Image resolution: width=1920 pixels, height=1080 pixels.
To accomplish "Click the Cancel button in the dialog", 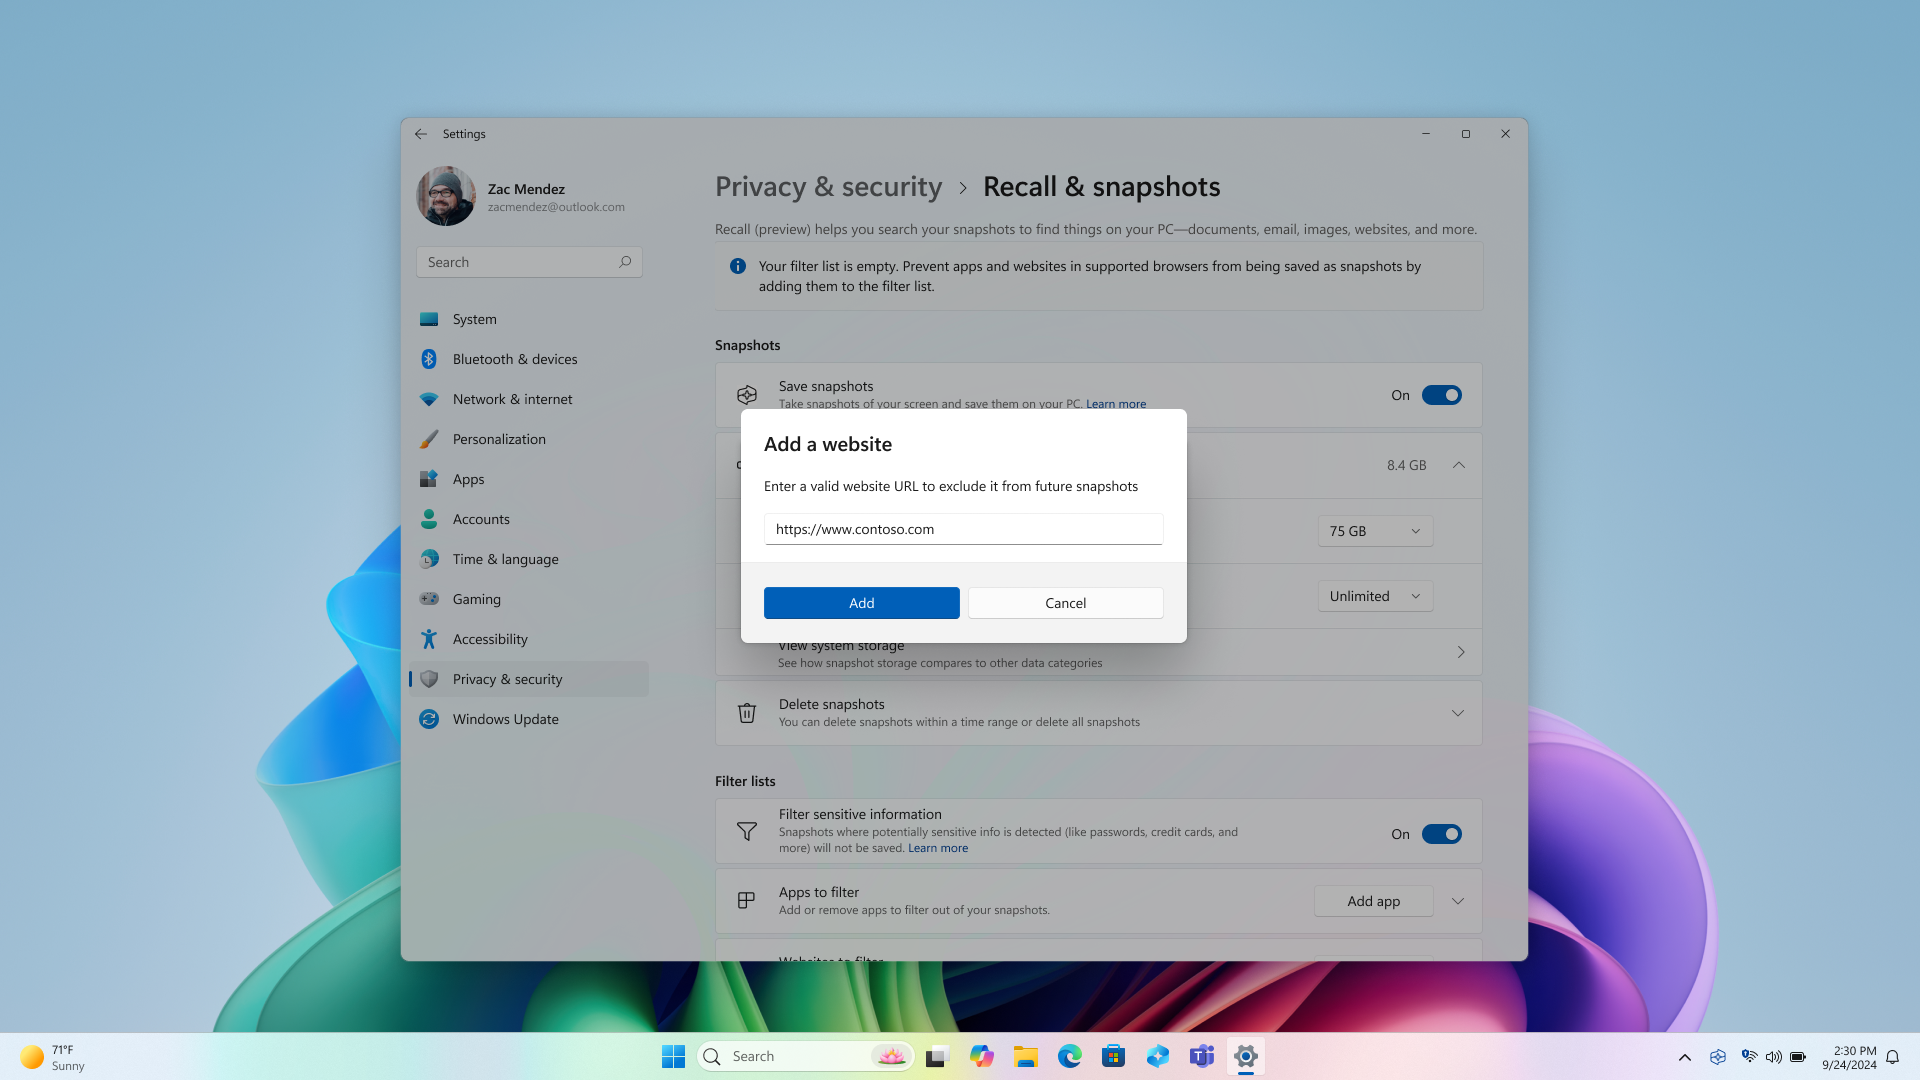I will tap(1065, 603).
